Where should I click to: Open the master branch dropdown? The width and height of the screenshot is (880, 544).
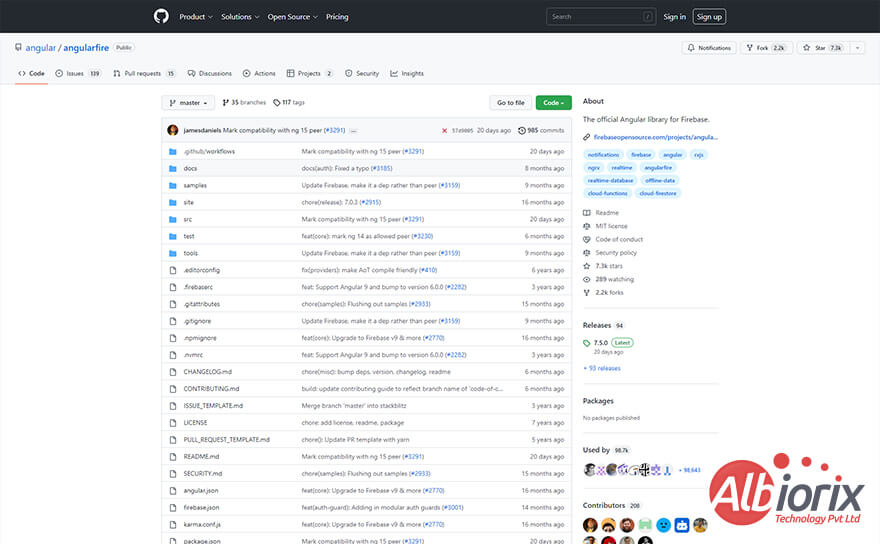pos(188,102)
